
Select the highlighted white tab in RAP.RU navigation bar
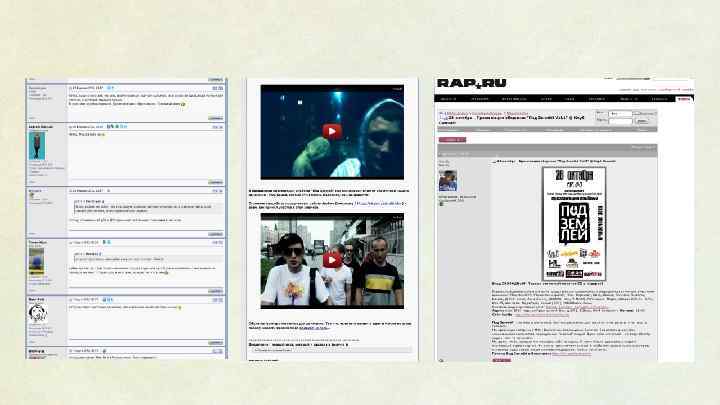click(x=684, y=99)
